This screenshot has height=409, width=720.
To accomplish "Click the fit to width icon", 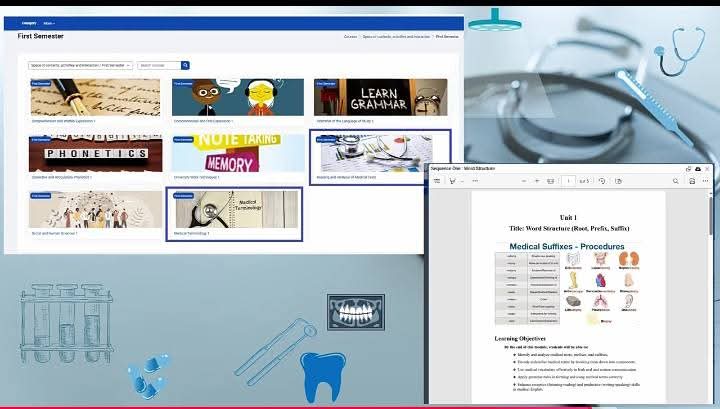I will (551, 181).
